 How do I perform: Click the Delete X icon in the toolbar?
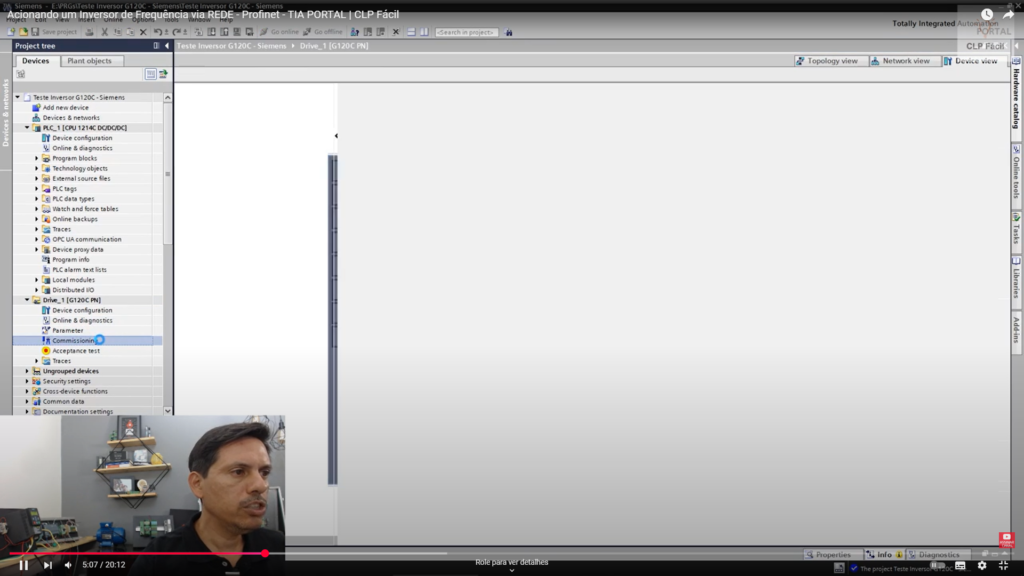[143, 32]
